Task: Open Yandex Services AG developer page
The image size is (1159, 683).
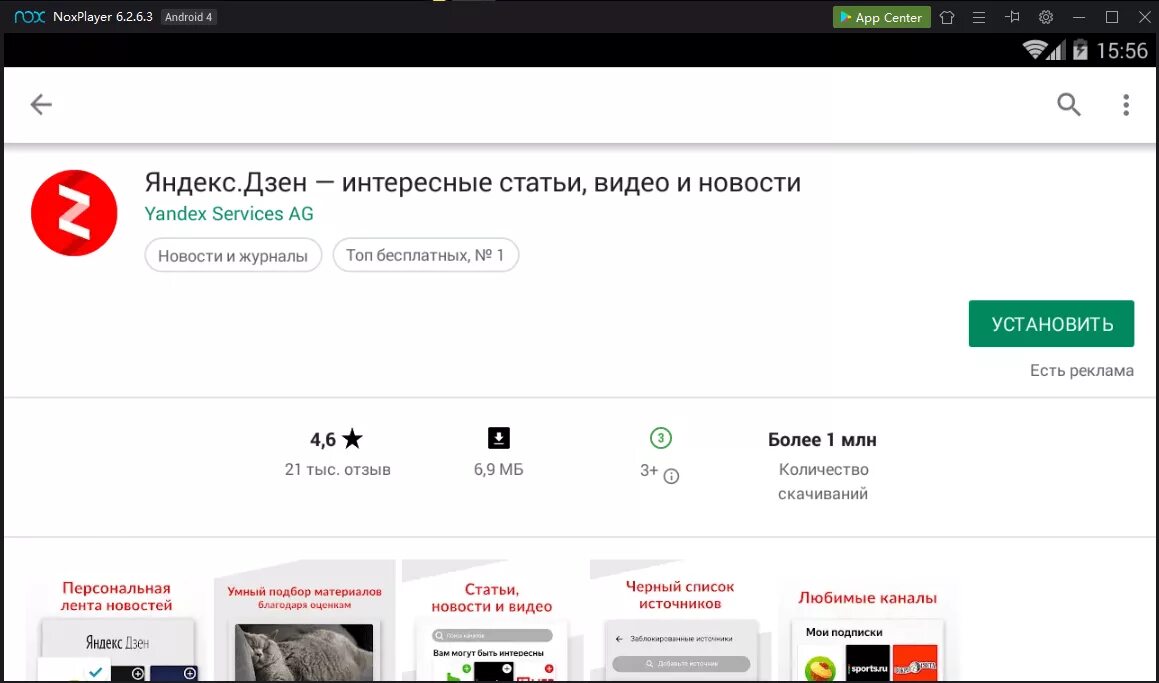Action: click(229, 214)
